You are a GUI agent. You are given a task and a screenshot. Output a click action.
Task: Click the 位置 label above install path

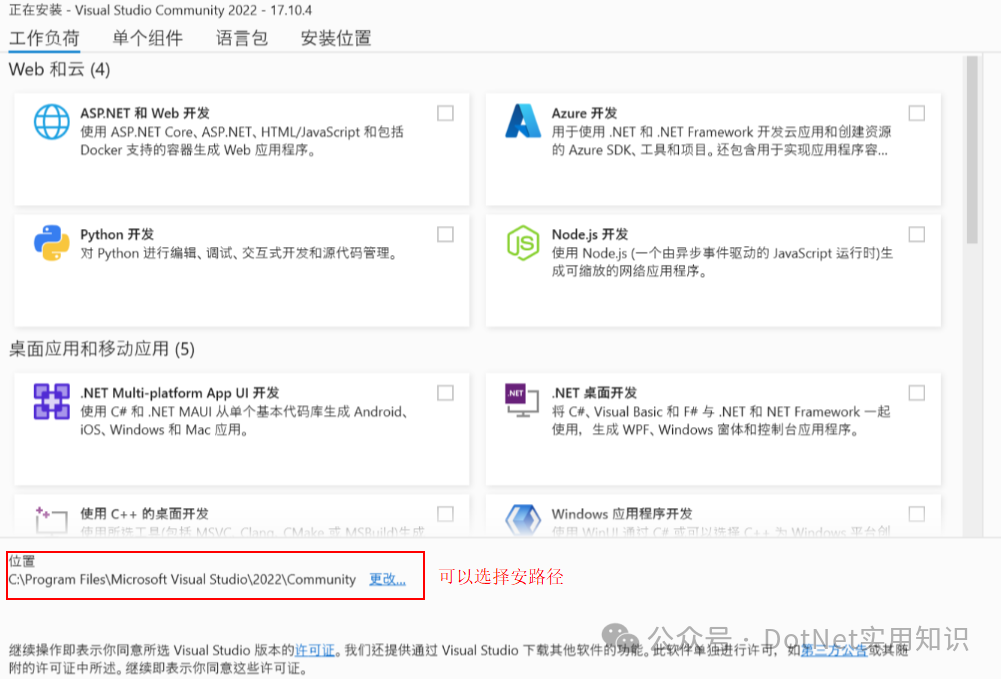click(x=22, y=562)
